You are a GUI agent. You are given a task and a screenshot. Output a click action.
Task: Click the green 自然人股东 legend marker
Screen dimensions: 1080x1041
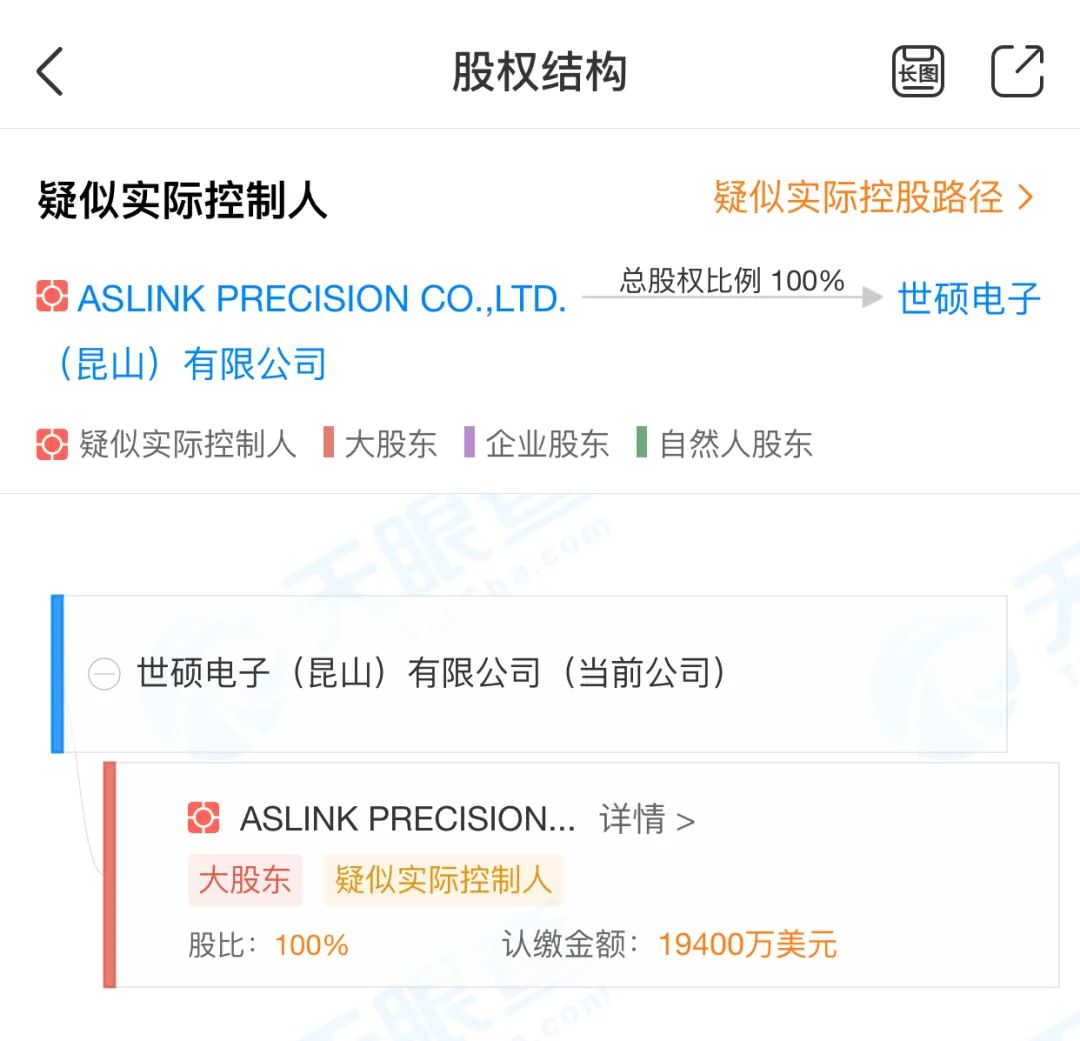(x=641, y=443)
